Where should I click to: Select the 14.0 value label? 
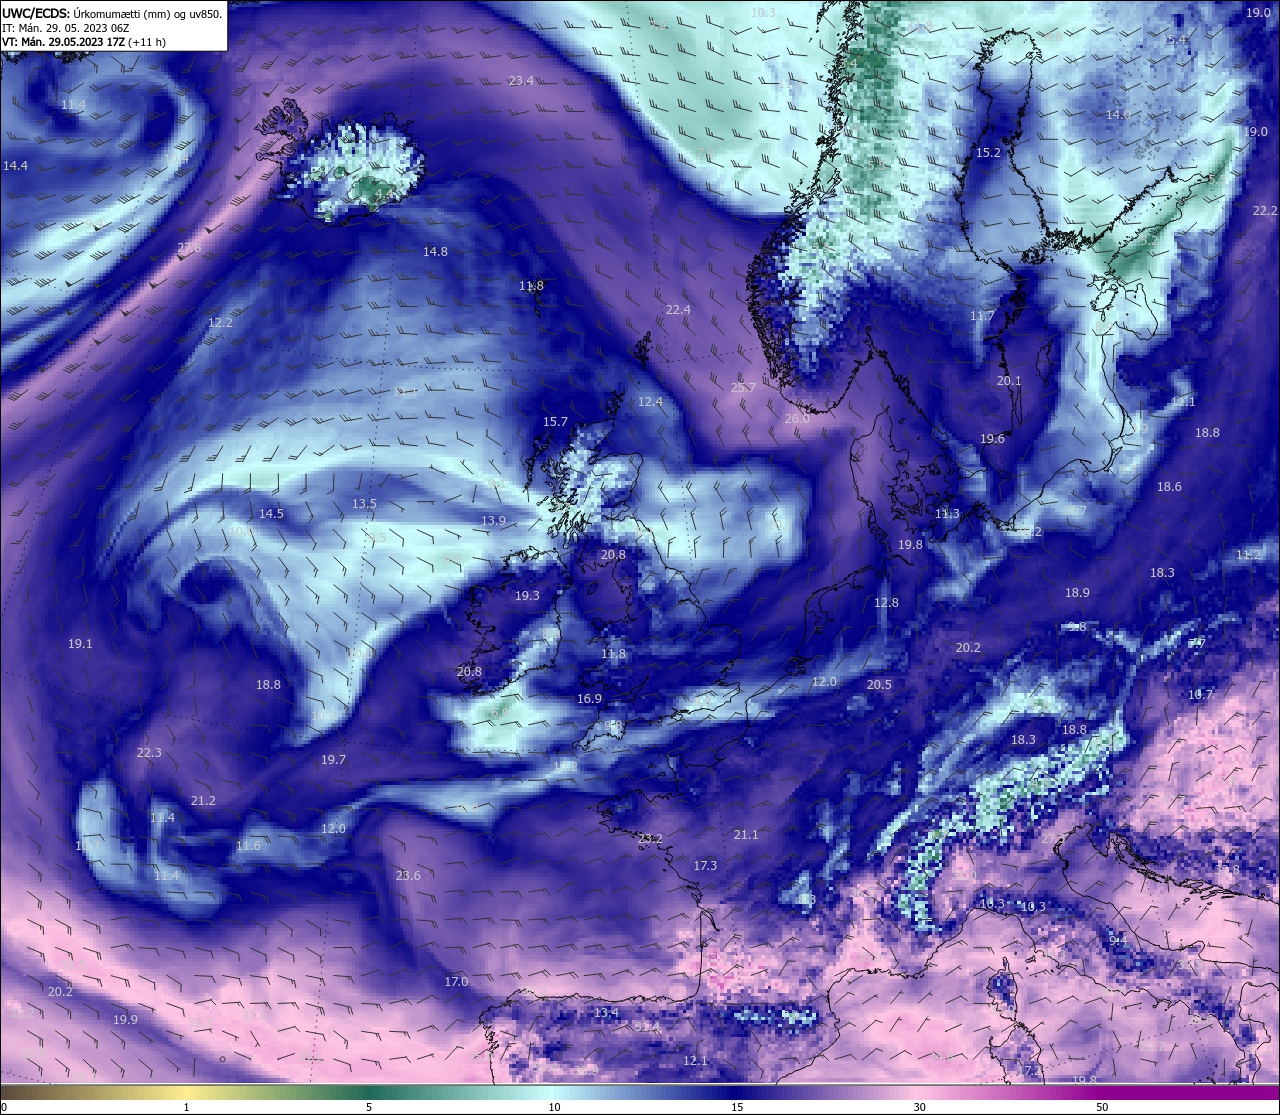1118,115
